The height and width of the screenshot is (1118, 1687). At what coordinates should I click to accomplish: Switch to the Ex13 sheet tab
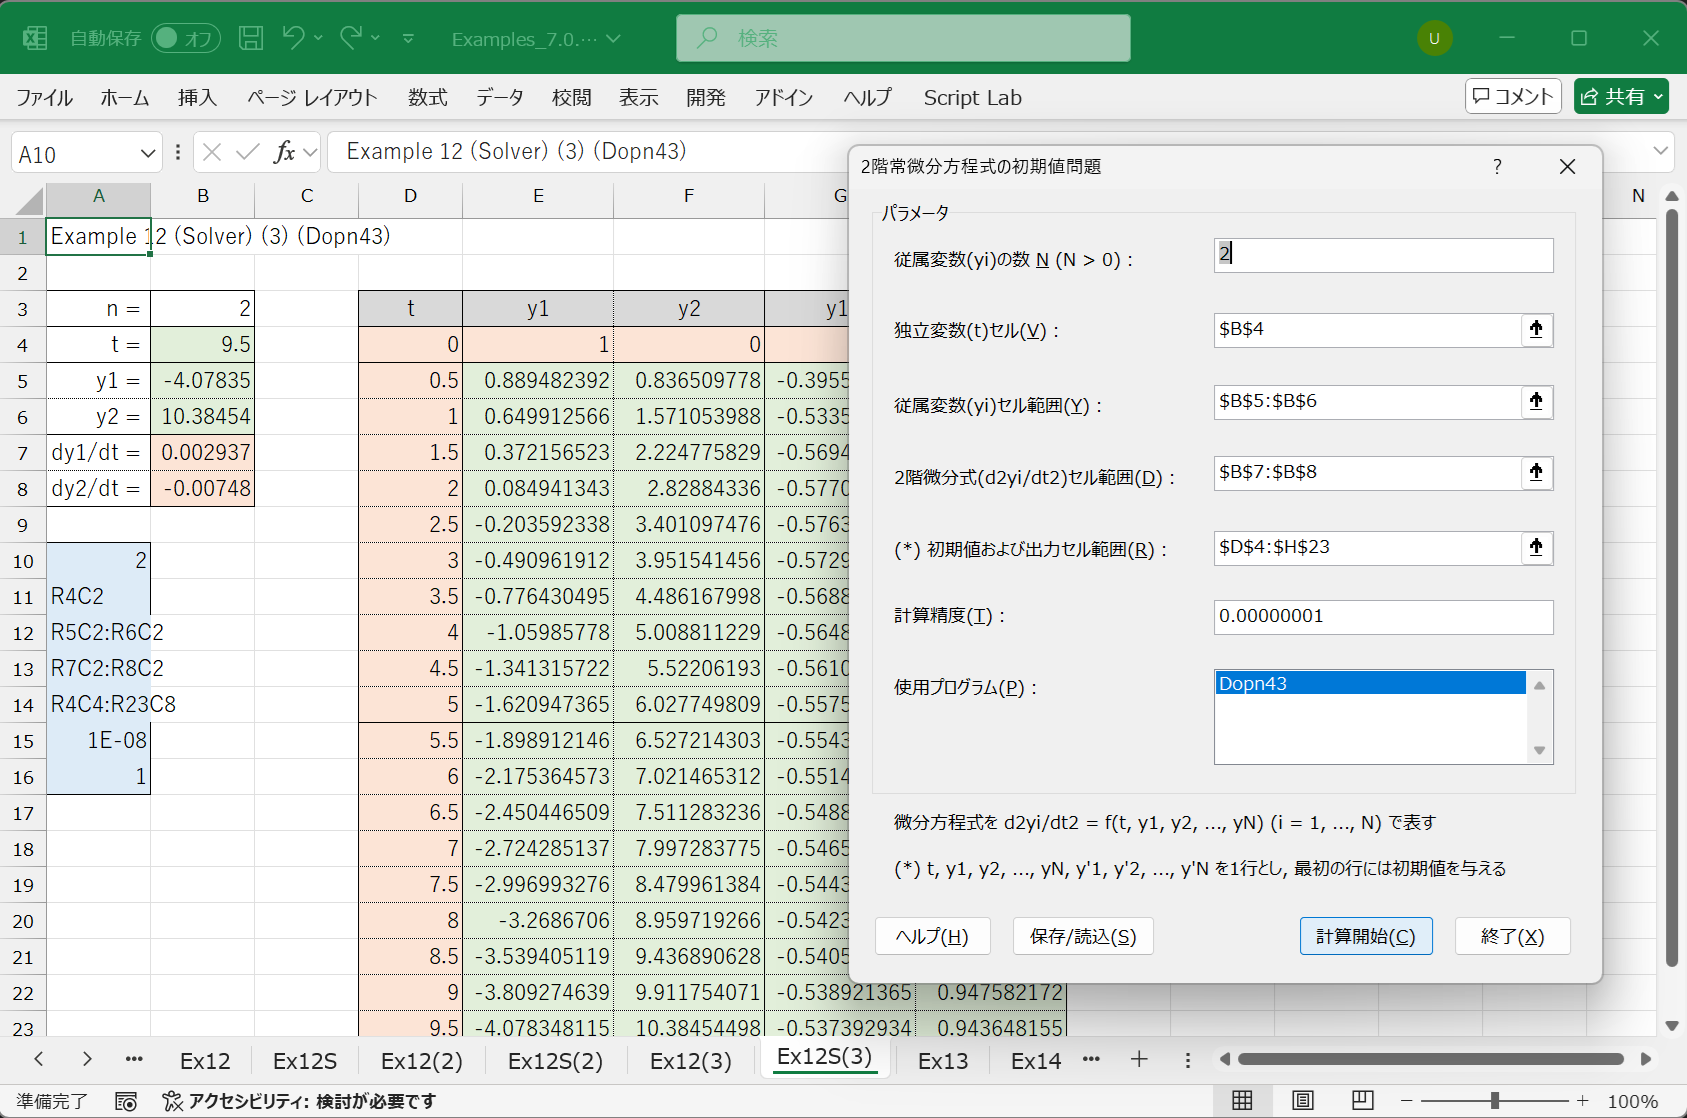942,1061
